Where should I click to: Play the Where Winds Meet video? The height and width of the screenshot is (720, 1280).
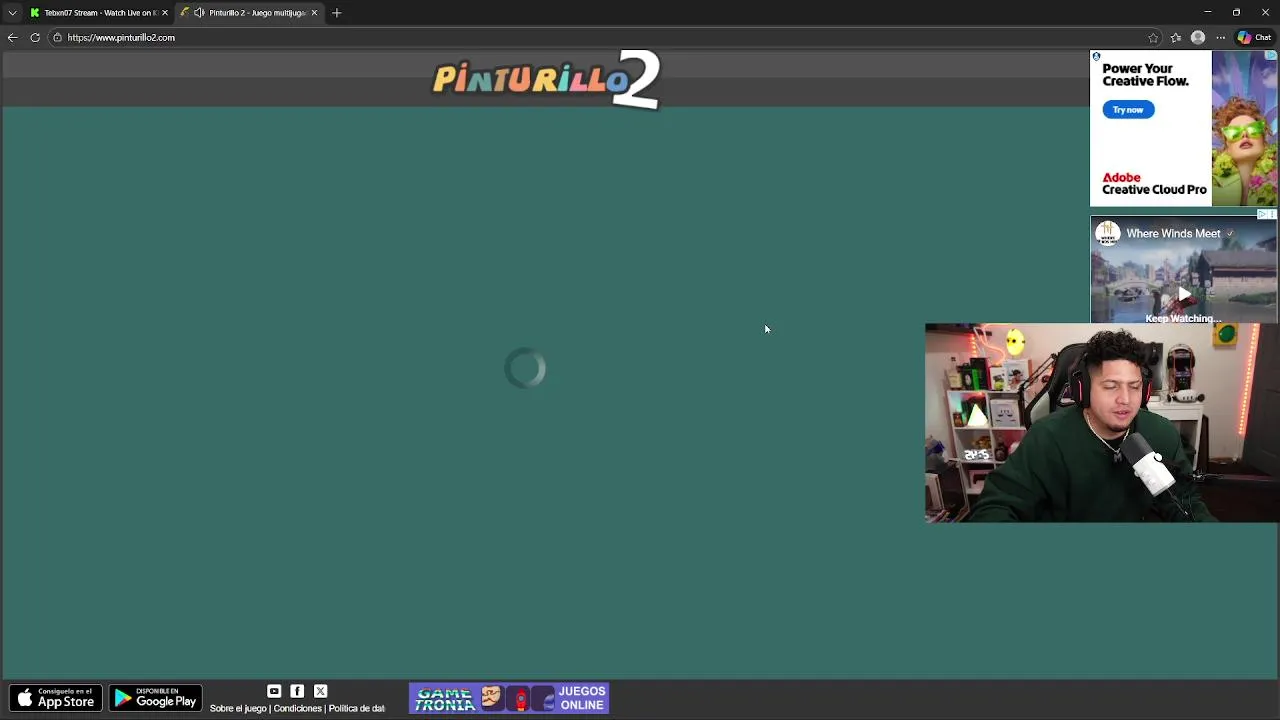[1184, 295]
